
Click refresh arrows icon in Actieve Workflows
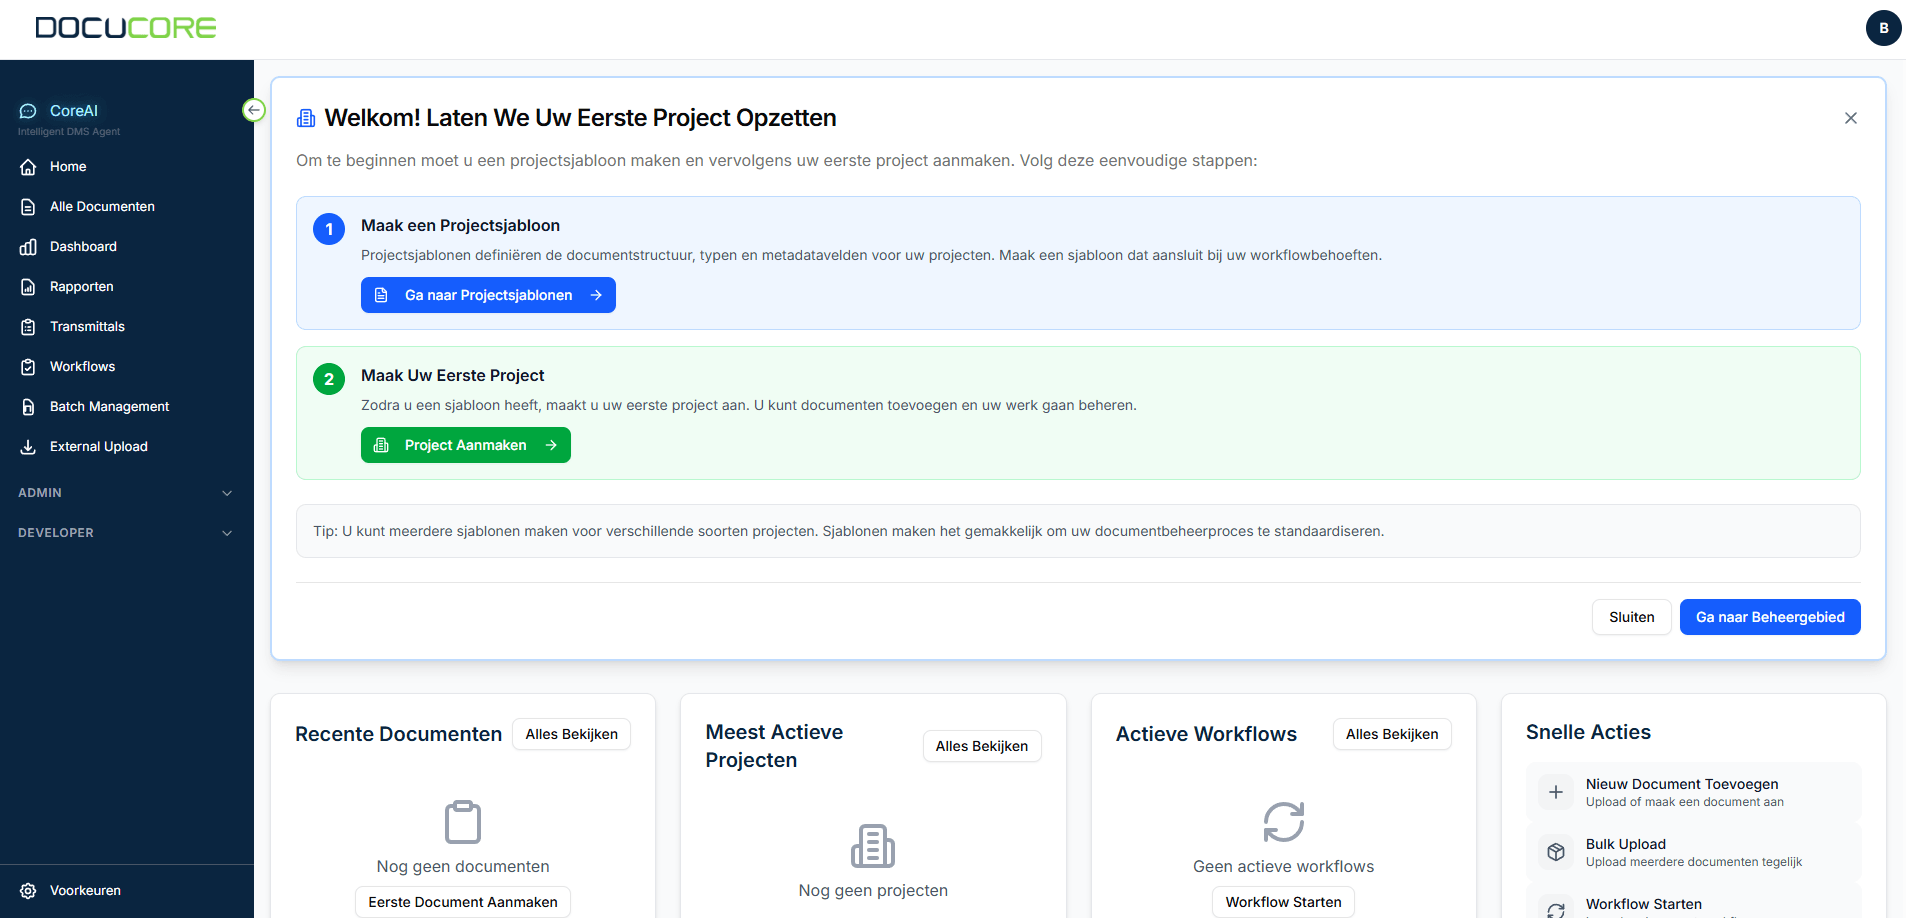[x=1284, y=822]
